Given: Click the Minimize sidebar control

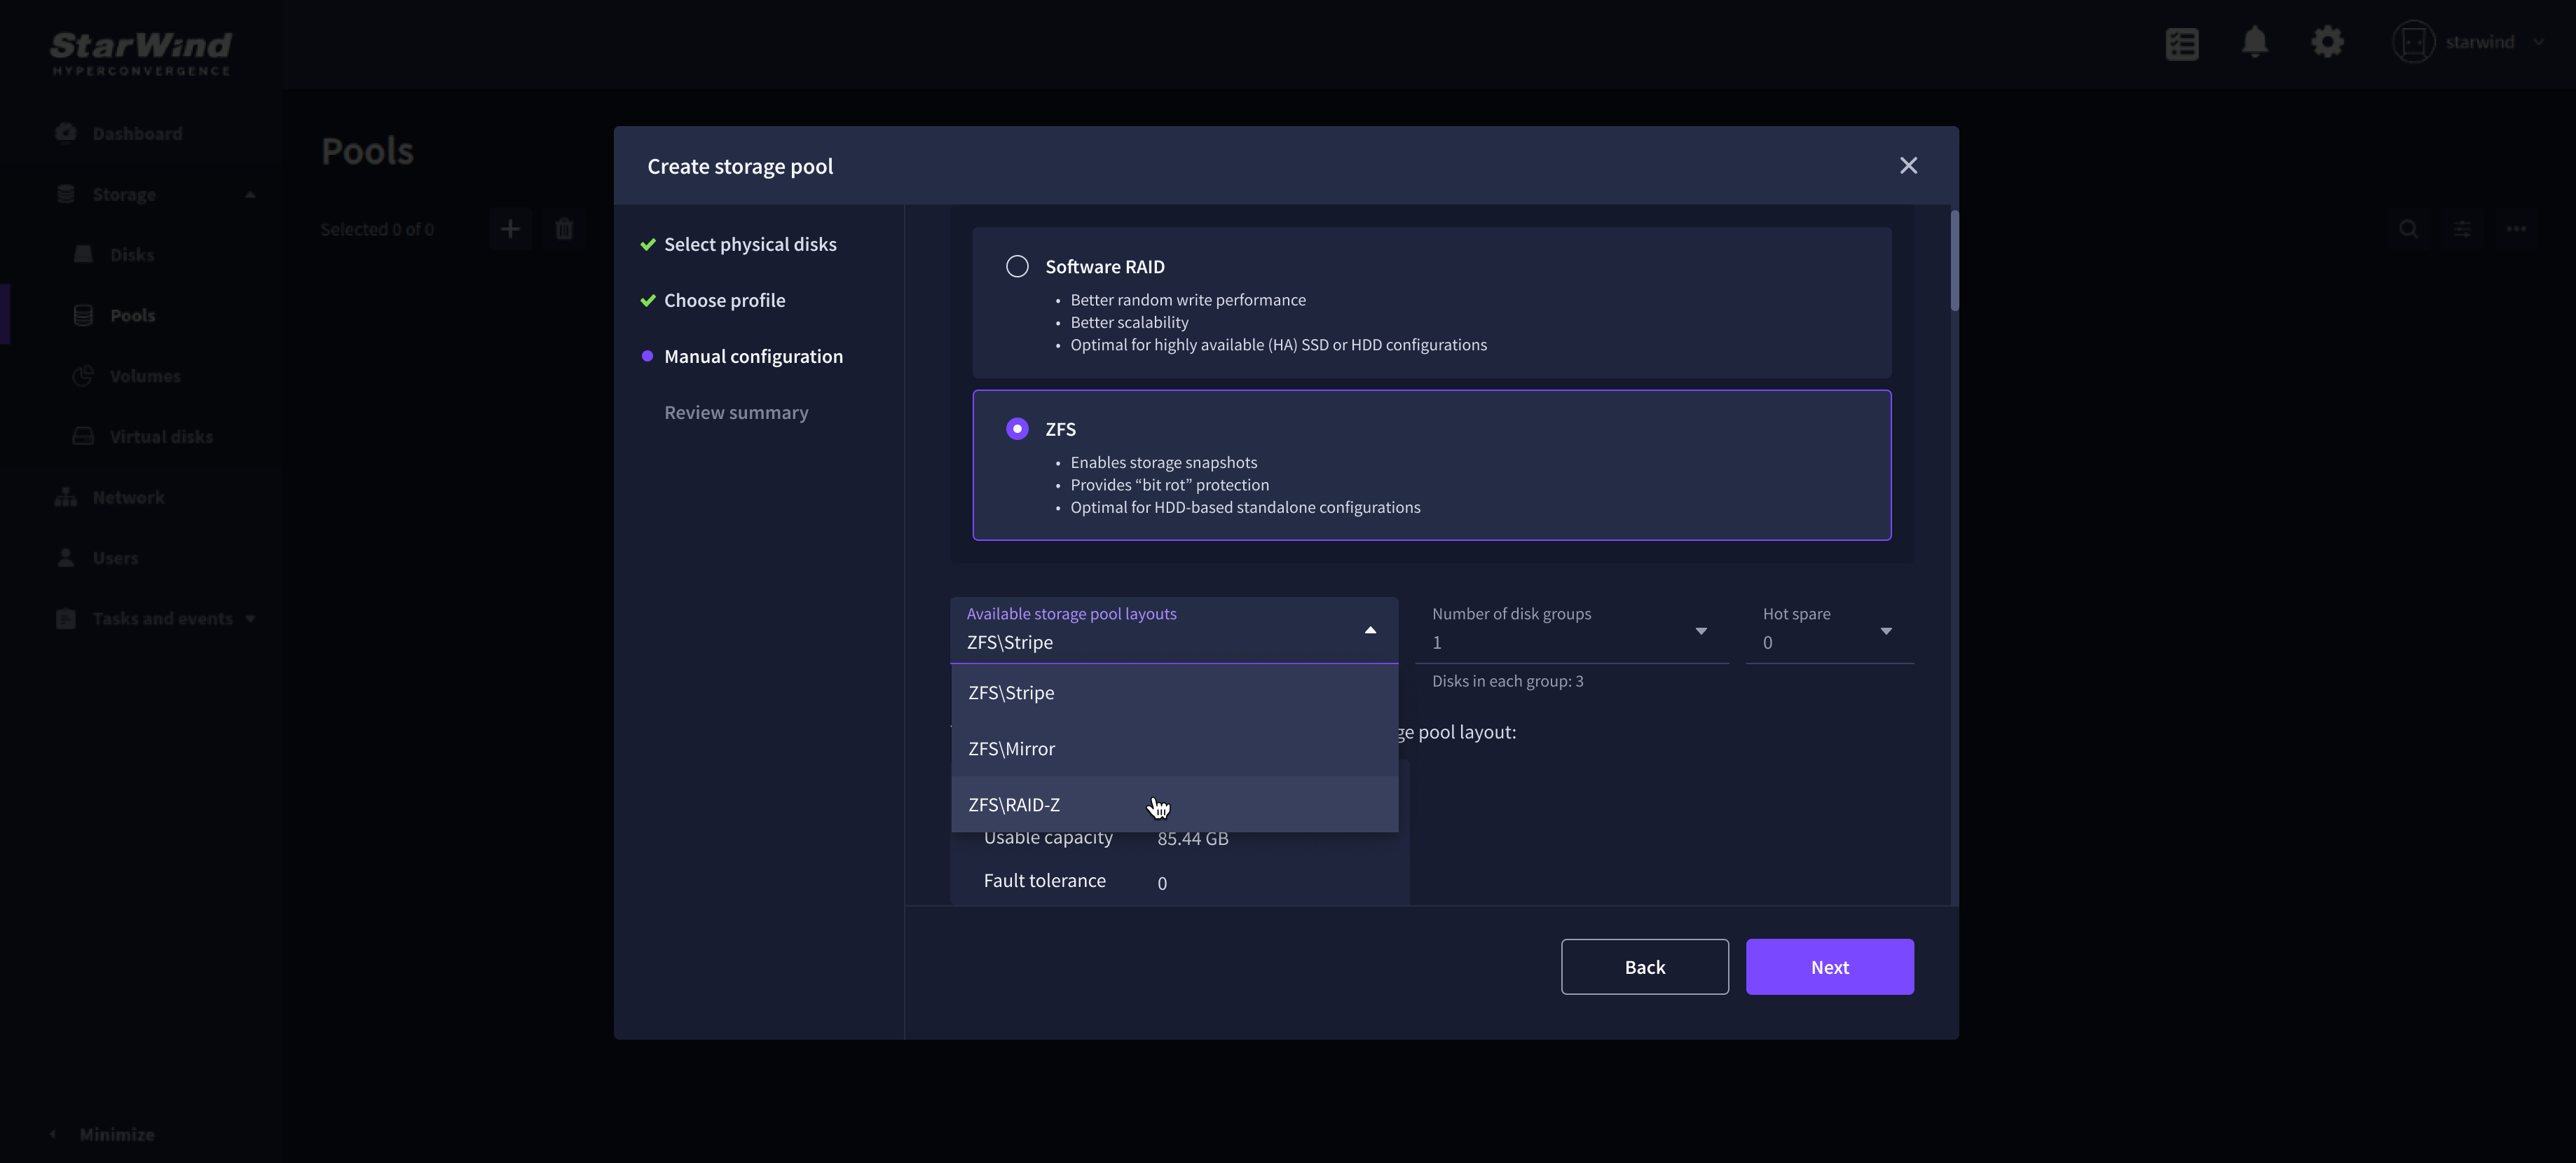Looking at the screenshot, I should pos(103,1134).
